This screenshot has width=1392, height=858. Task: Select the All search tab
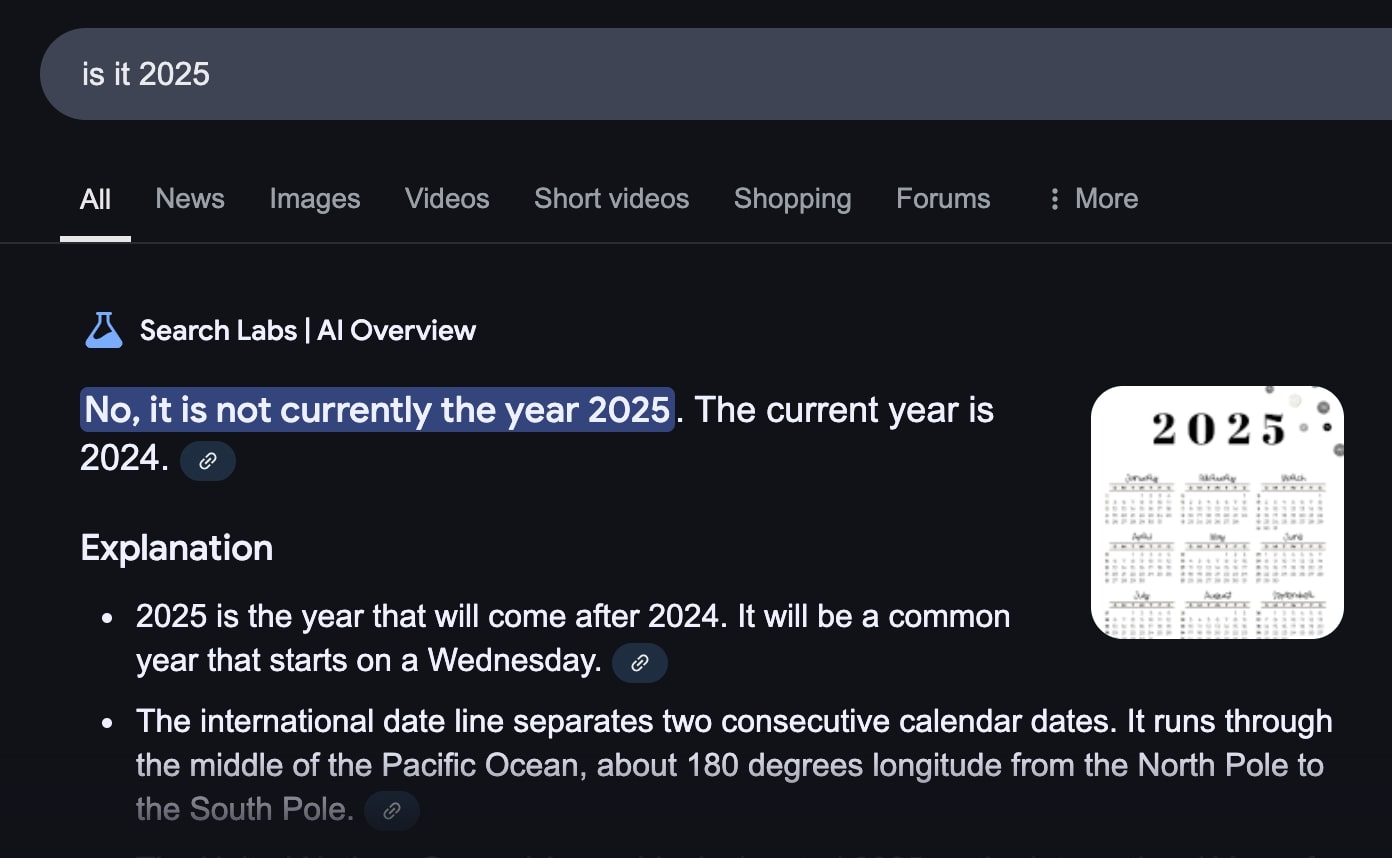95,199
